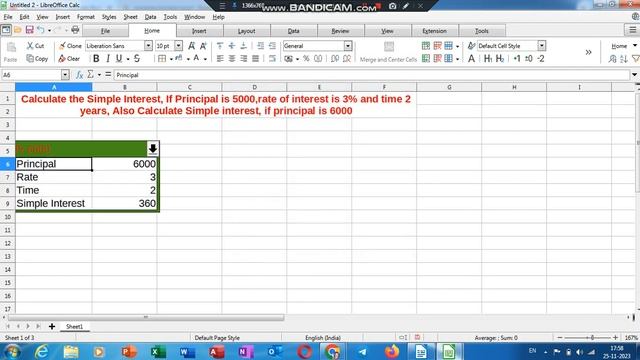The image size is (640, 360).
Task: Open the Sheet menu
Action: point(131,17)
